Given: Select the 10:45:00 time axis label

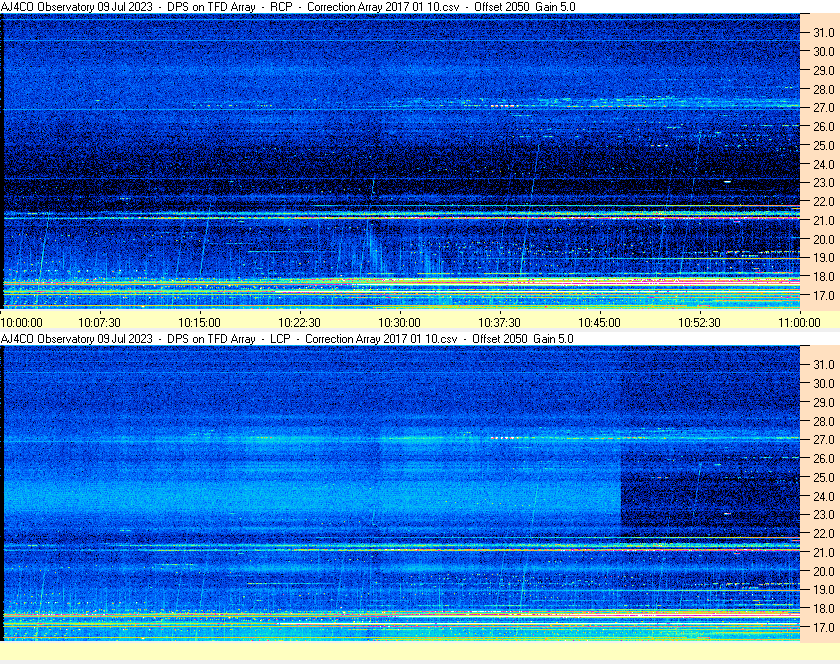Looking at the screenshot, I should [x=599, y=323].
